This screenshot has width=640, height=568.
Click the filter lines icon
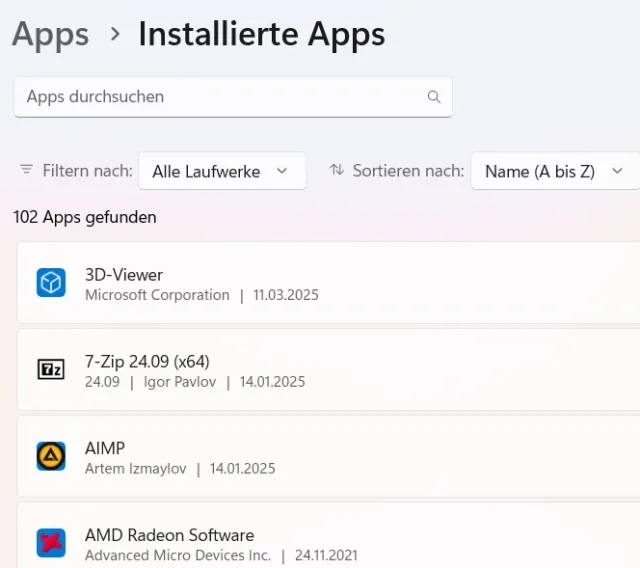tap(27, 169)
